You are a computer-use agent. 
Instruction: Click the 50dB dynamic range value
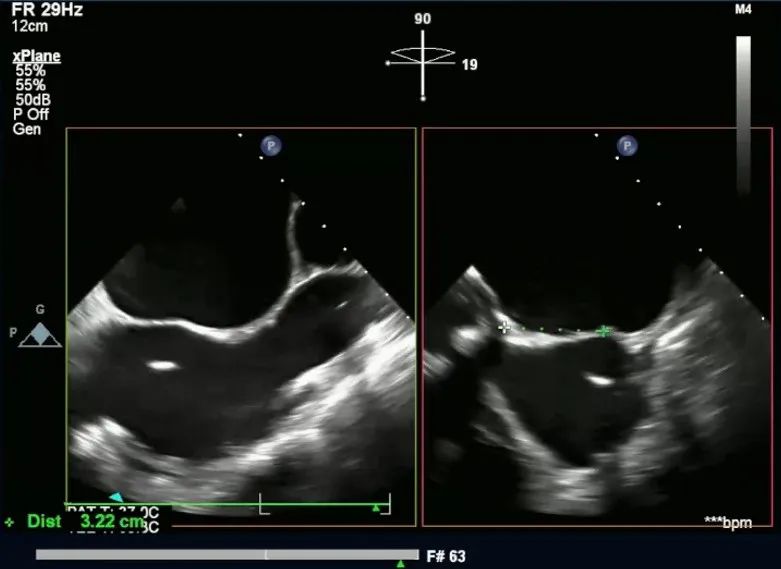click(x=34, y=99)
